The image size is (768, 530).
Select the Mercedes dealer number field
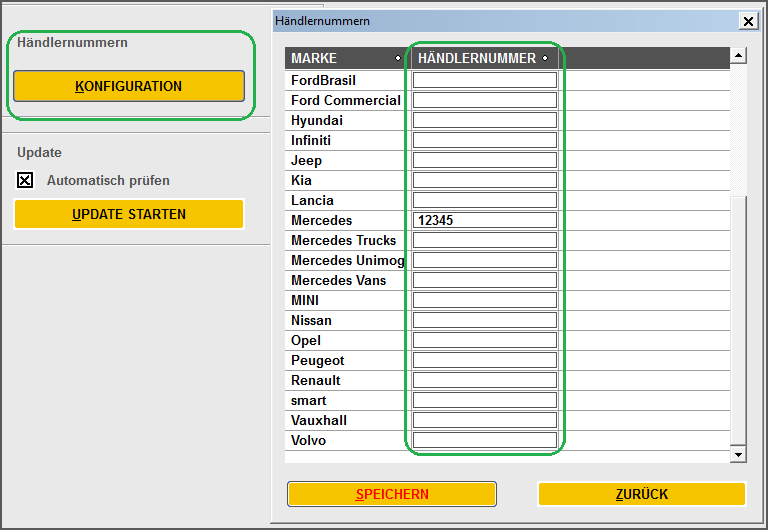point(484,220)
